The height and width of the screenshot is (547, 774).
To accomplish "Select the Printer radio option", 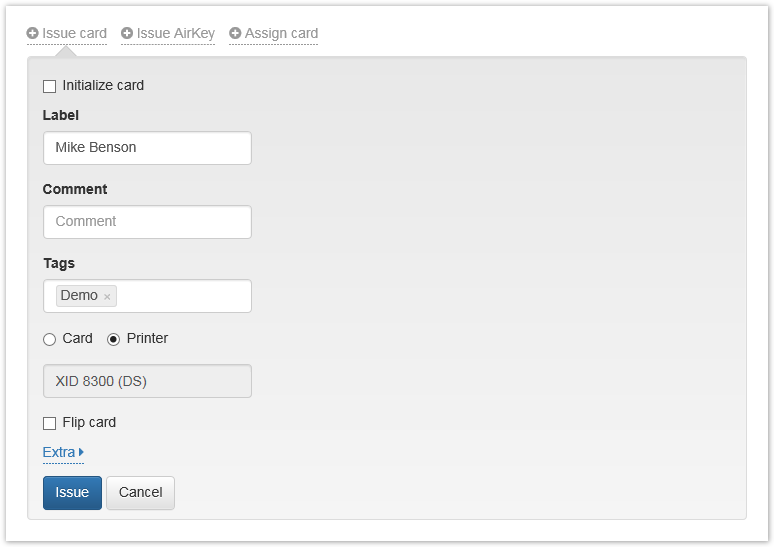I will tap(114, 339).
